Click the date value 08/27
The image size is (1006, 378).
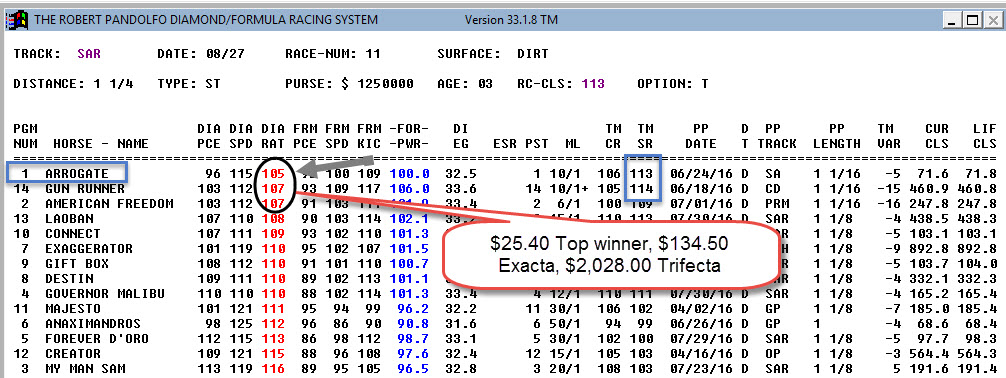[225, 55]
